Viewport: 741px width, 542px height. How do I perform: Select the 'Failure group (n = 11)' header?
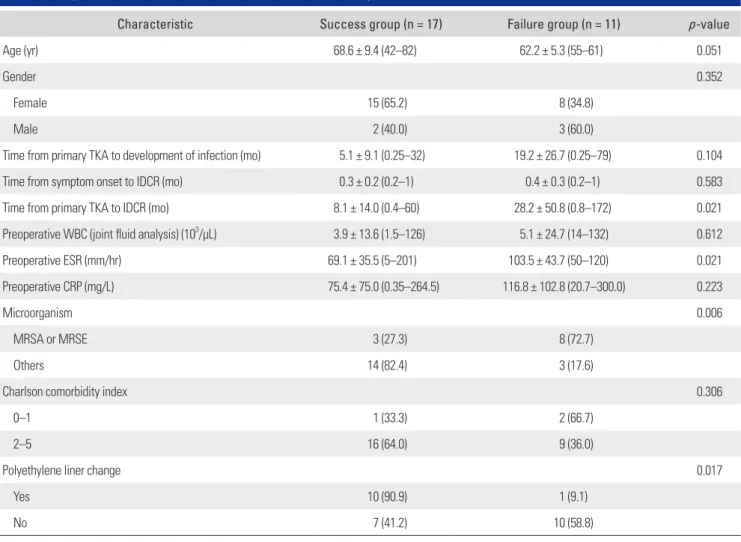564,24
